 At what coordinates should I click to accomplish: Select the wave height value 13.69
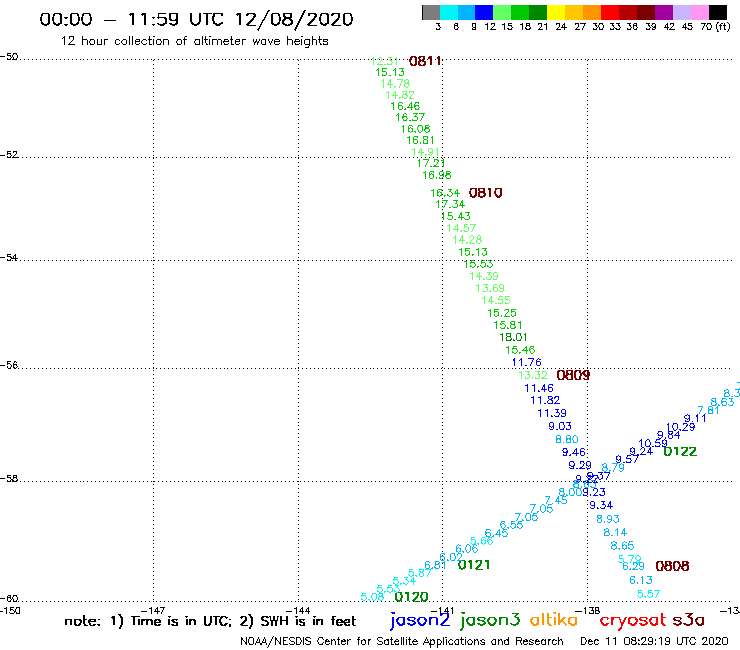pos(490,288)
